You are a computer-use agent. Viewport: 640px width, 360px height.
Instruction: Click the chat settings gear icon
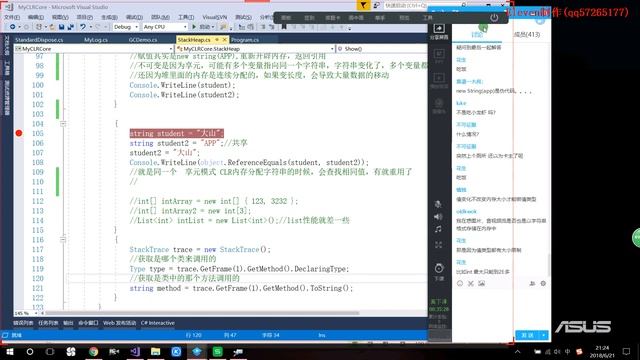(x=543, y=283)
